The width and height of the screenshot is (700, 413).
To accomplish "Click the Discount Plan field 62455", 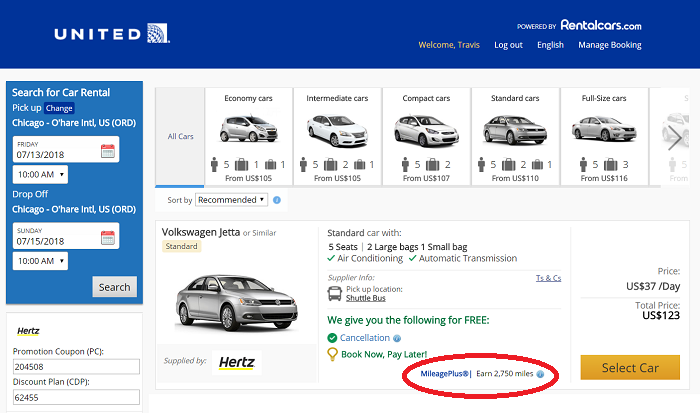I will [x=76, y=397].
